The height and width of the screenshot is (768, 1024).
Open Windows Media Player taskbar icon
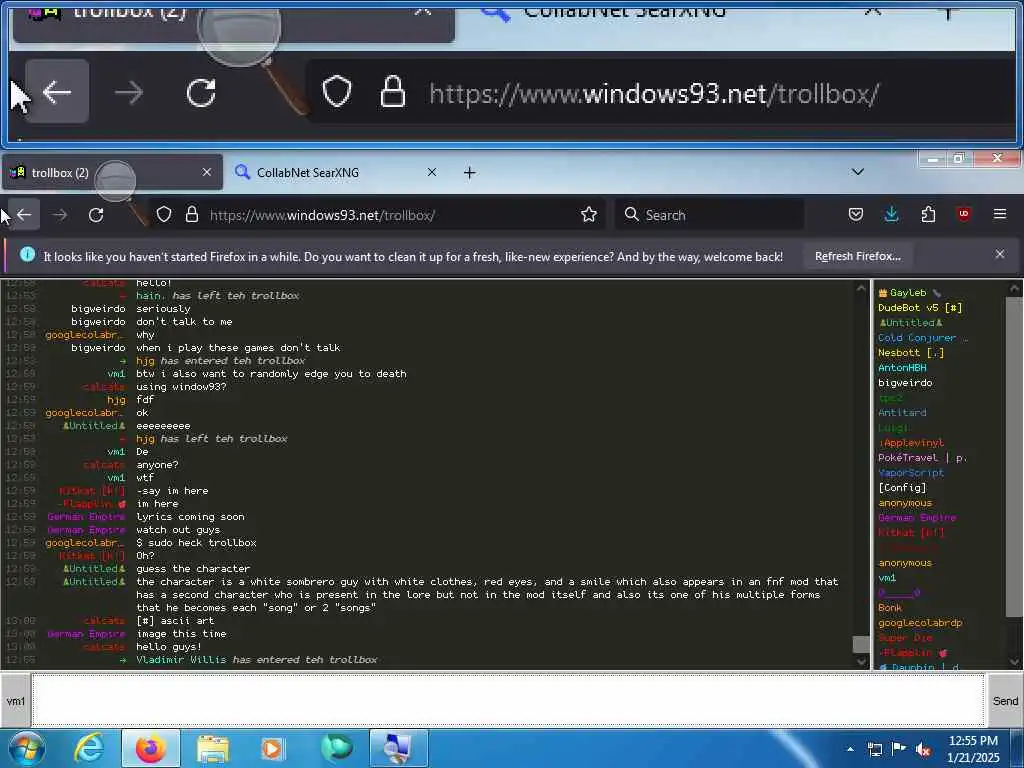coord(272,748)
